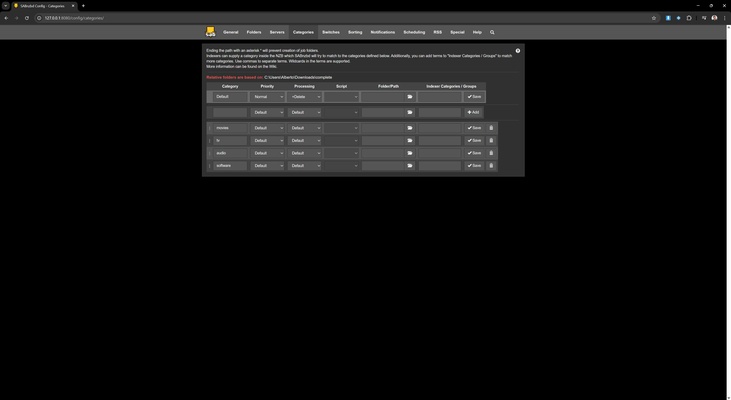Browse folder for the software category
The image size is (731, 400).
pos(410,166)
